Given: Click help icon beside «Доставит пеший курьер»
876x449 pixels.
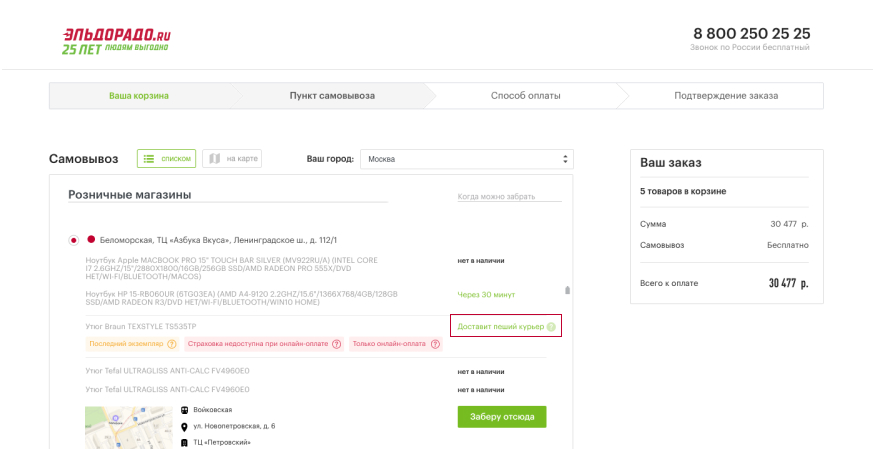Looking at the screenshot, I should point(551,327).
